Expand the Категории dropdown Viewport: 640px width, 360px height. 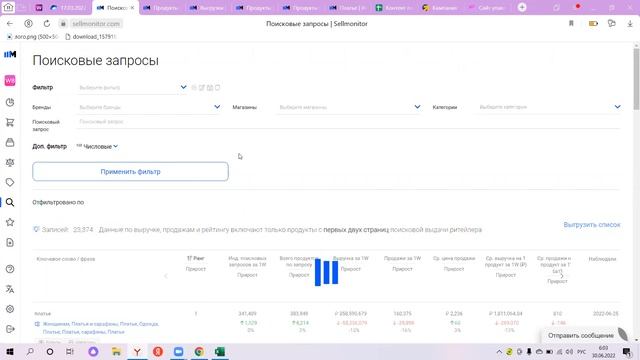pyautogui.click(x=618, y=107)
